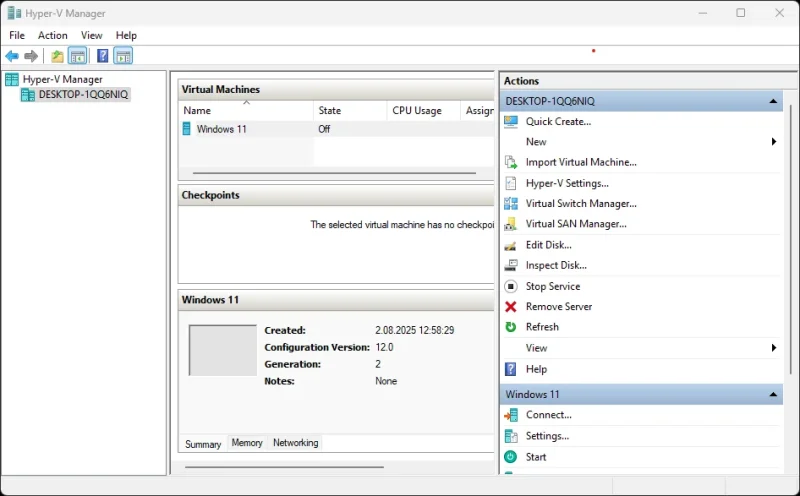Sort by the Name column header
This screenshot has width=800, height=496.
(x=245, y=110)
